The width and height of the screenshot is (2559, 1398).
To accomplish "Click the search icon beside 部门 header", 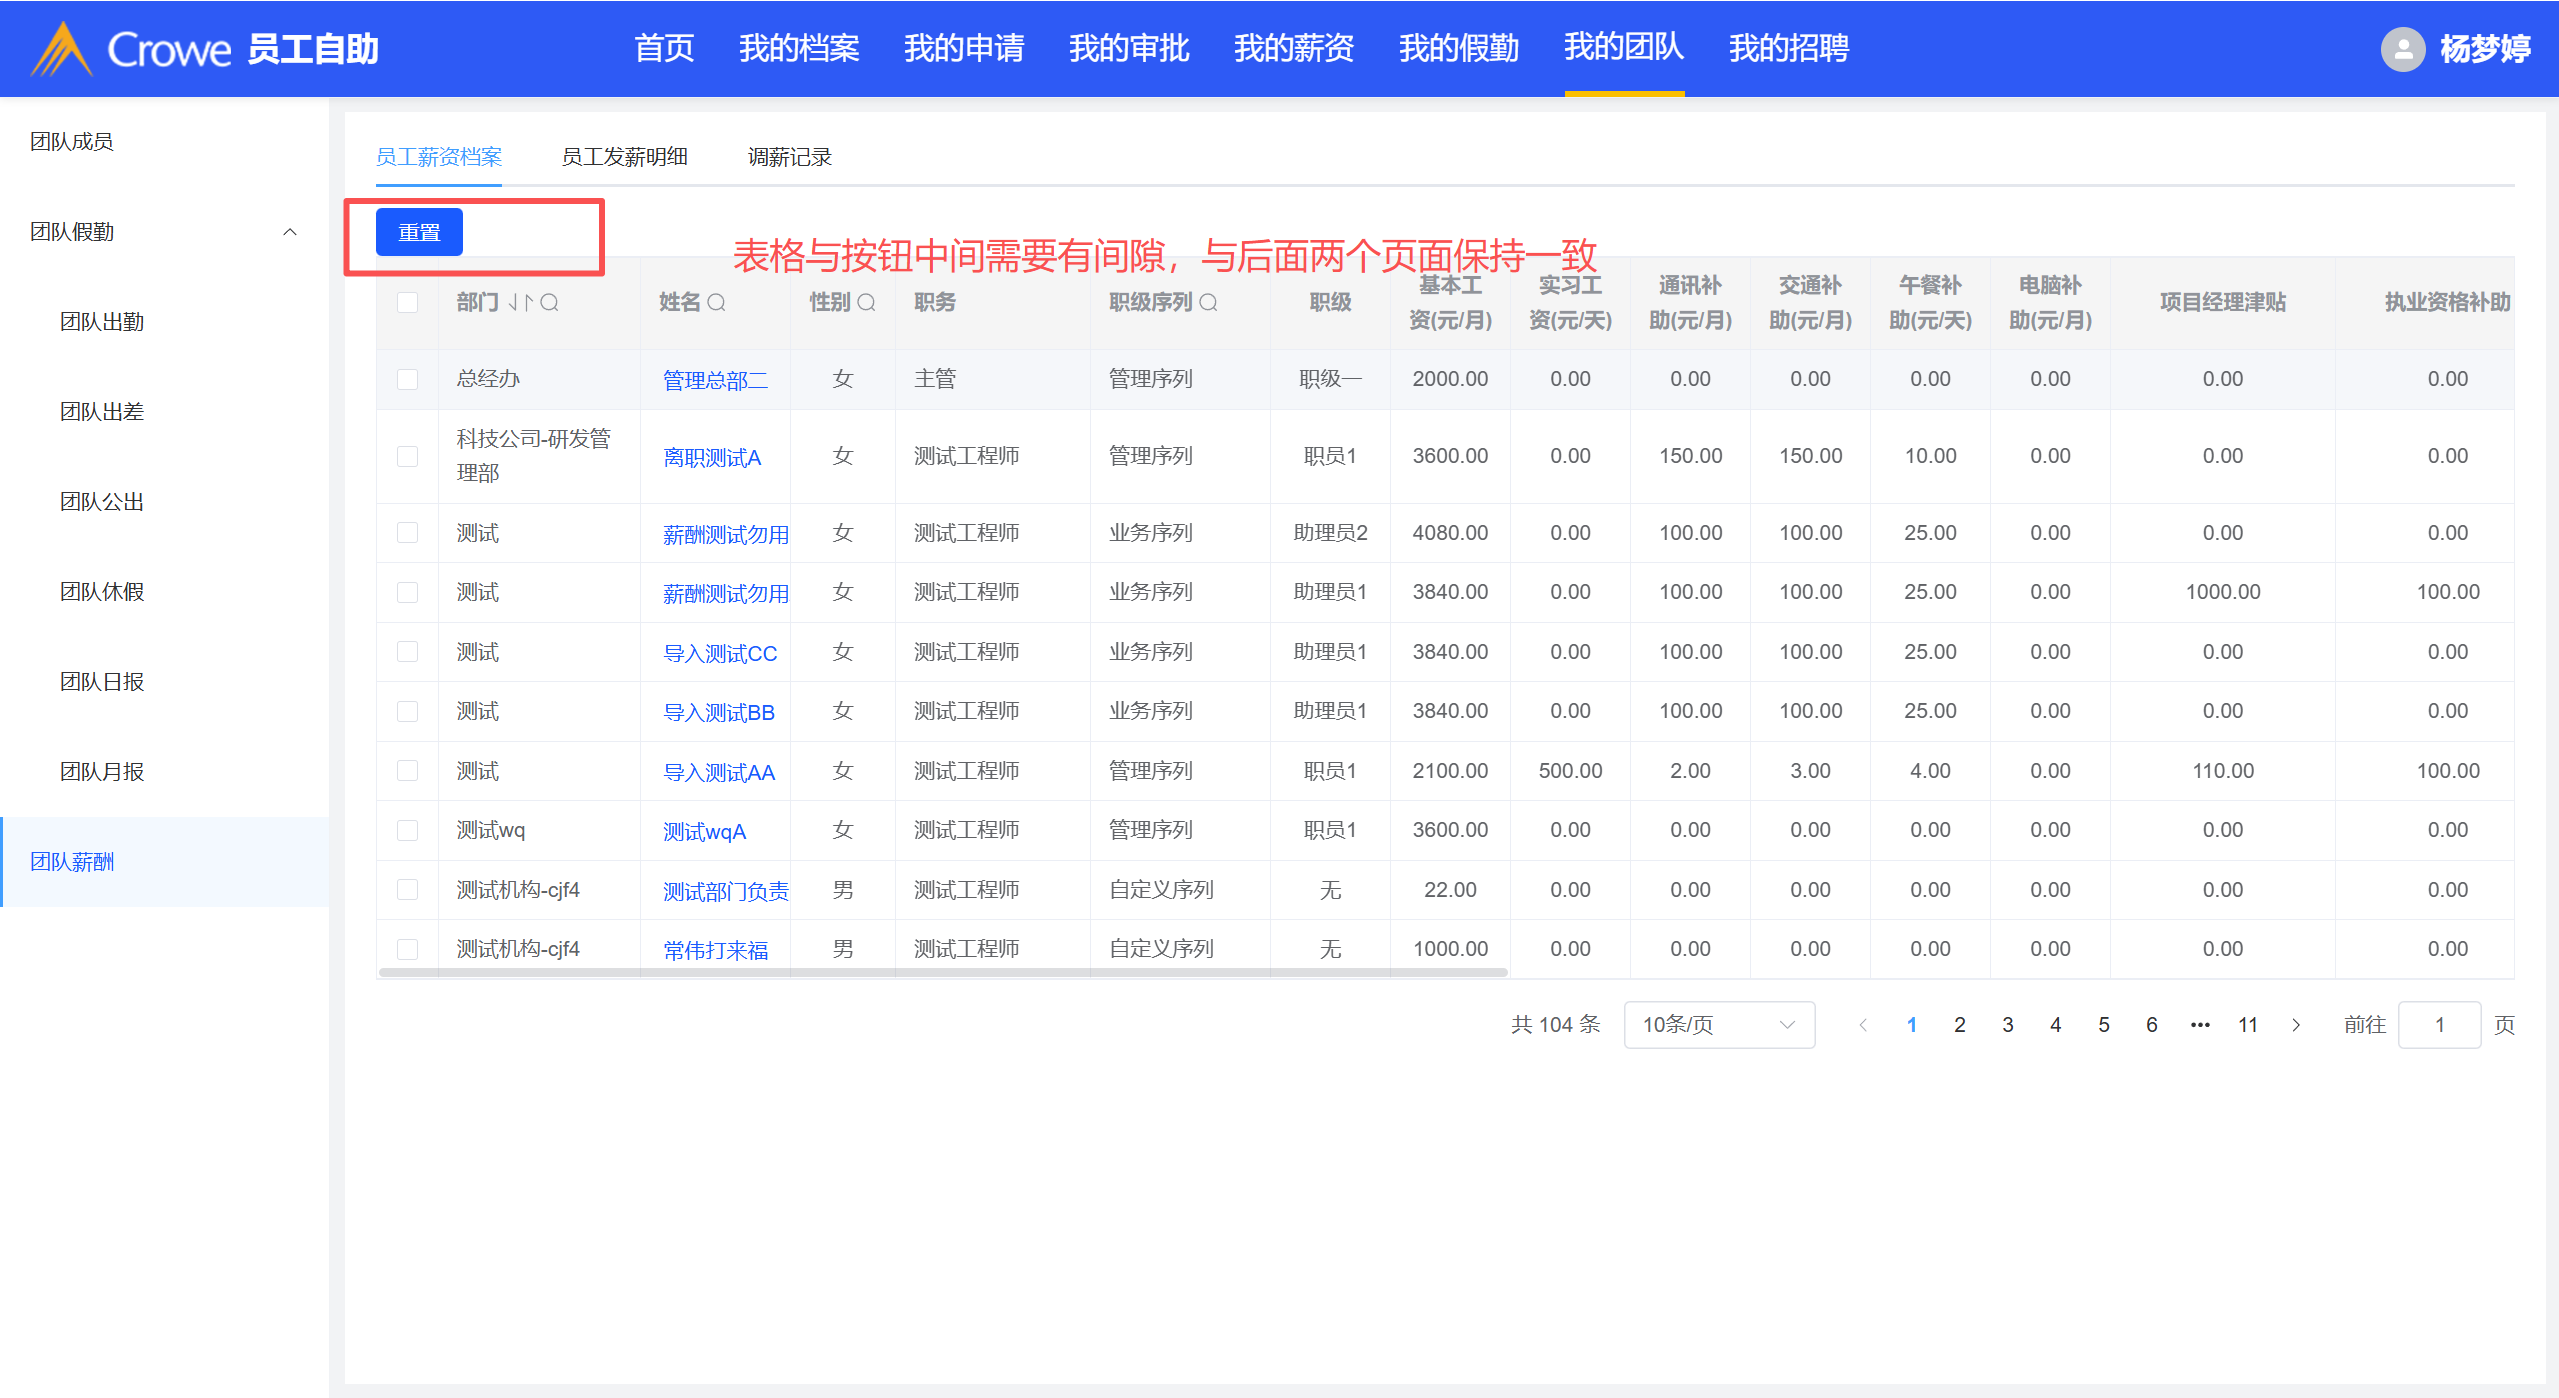I will 549,302.
